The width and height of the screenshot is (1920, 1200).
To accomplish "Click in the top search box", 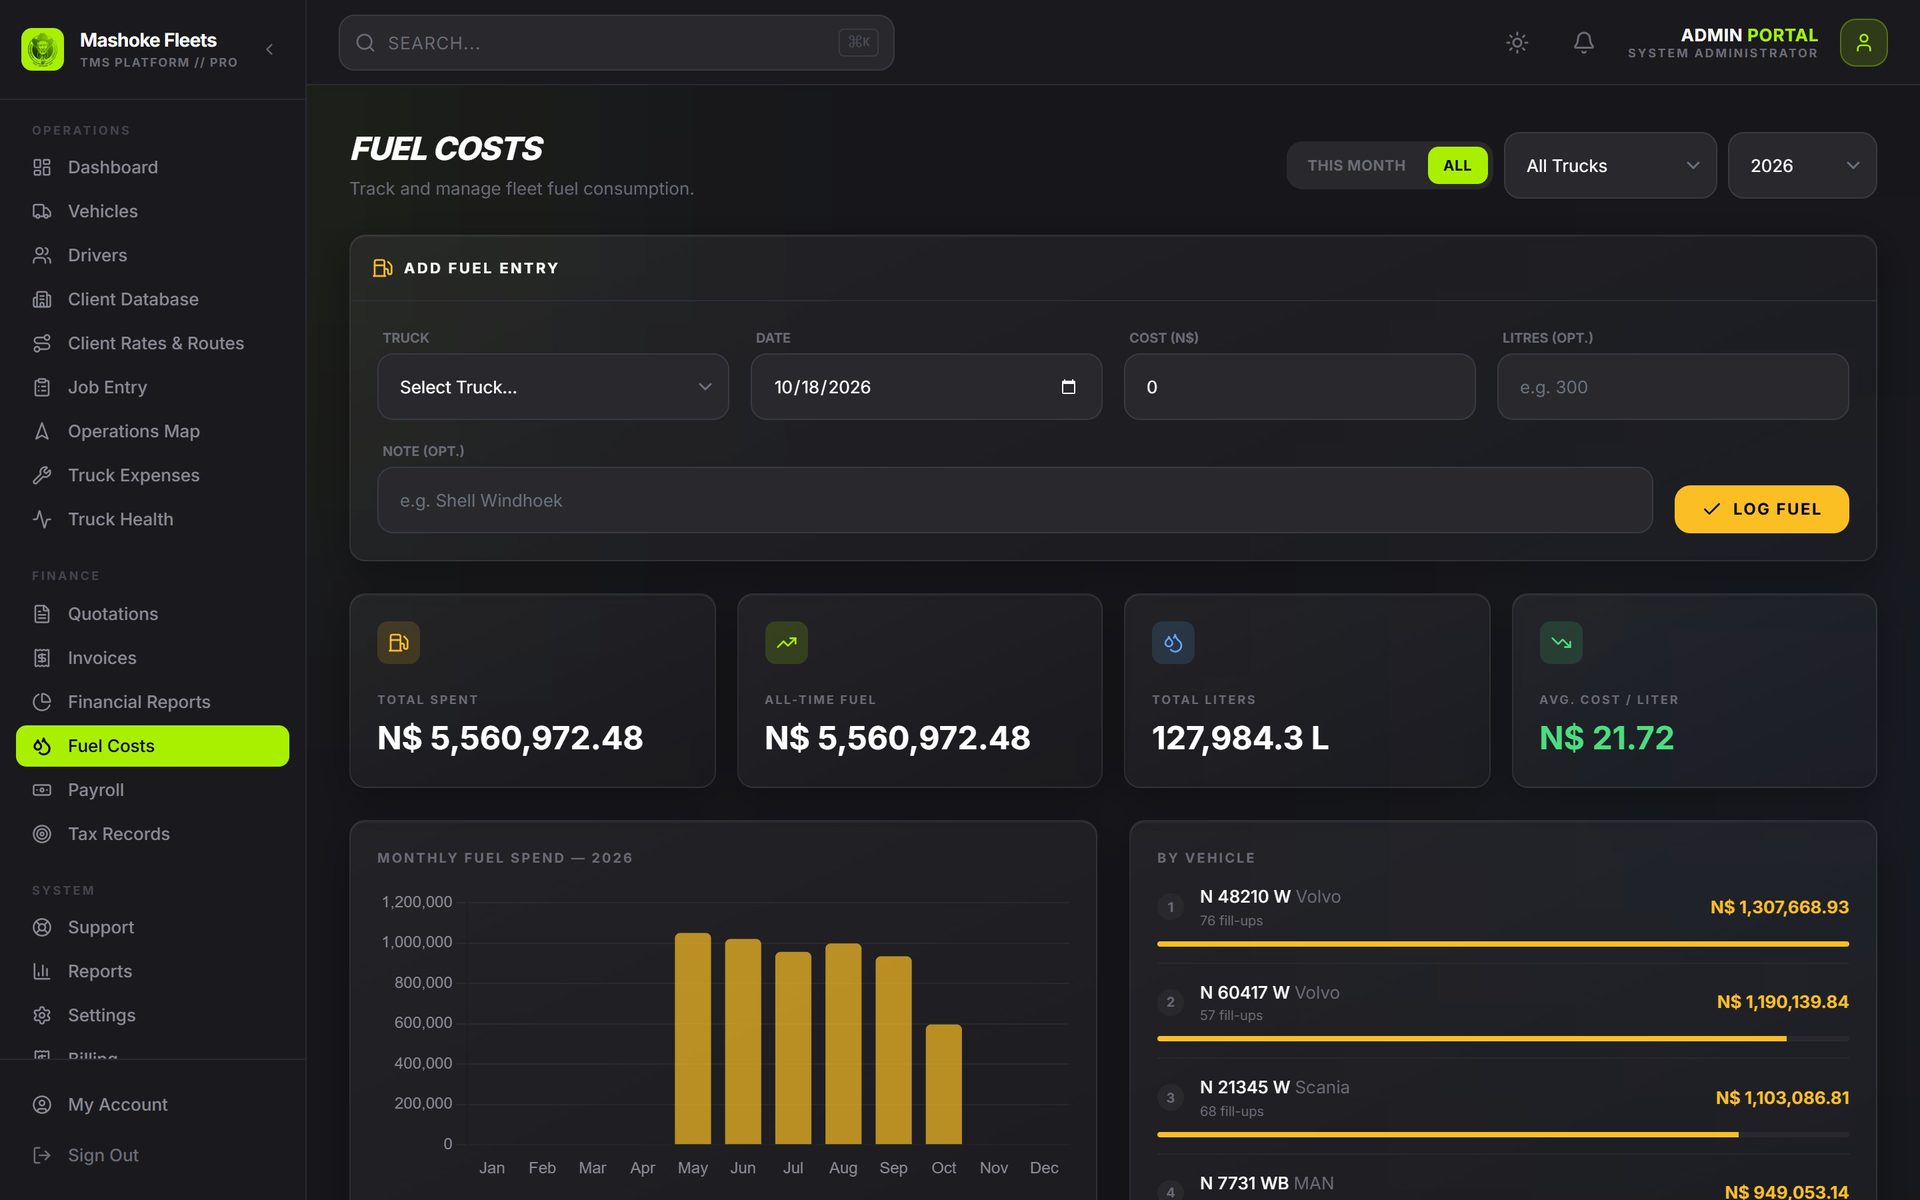I will [x=616, y=43].
